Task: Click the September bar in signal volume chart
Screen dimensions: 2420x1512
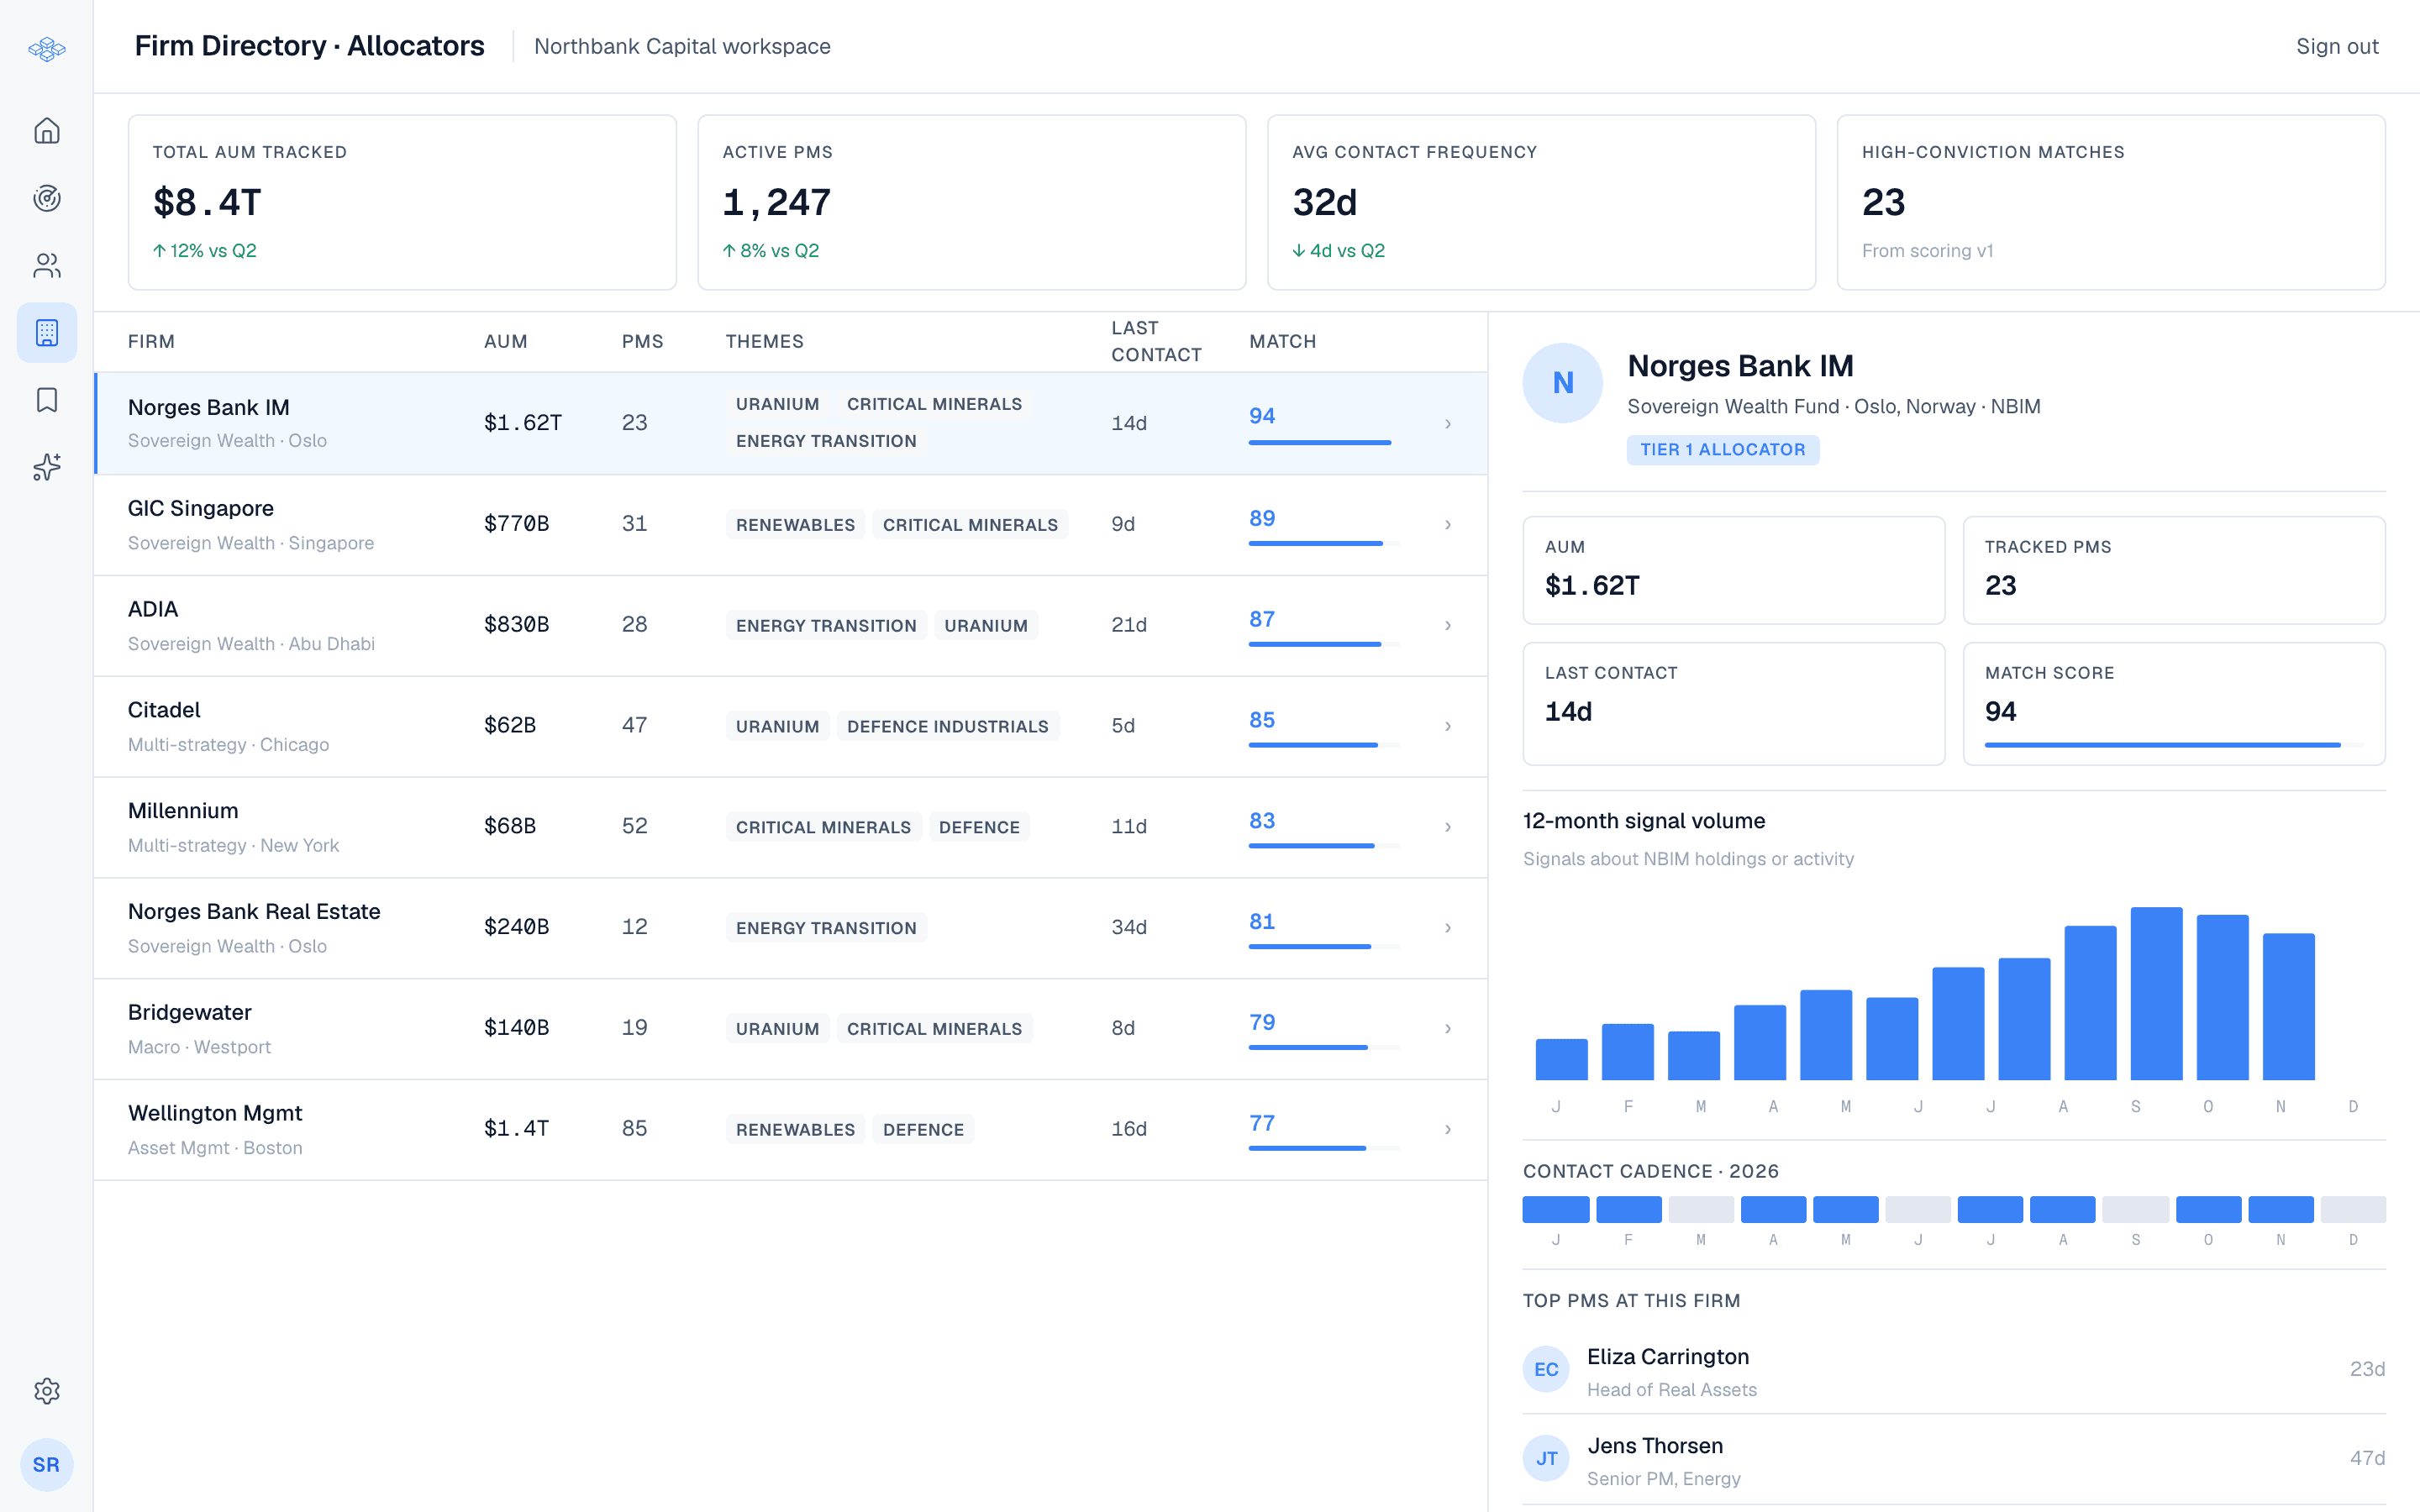Action: pyautogui.click(x=2156, y=994)
